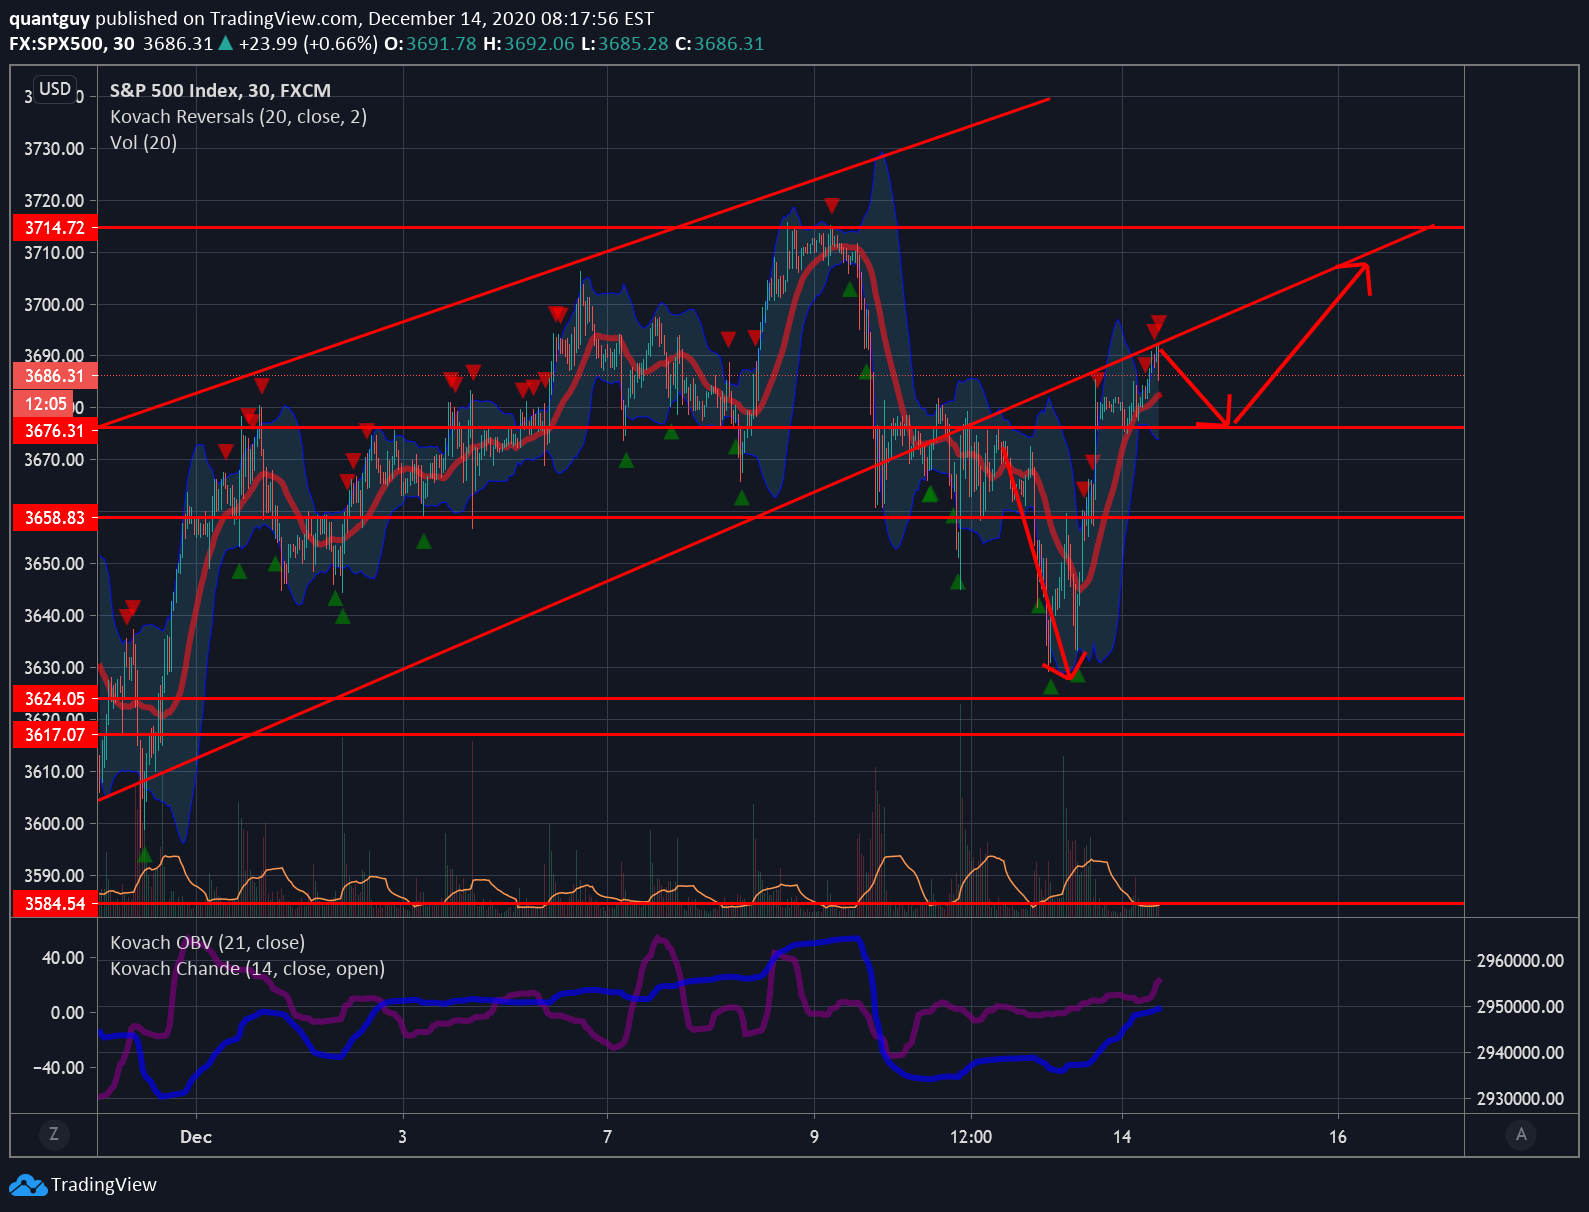The height and width of the screenshot is (1212, 1589).
Task: Click the 3600.00 price axis value
Action: tap(54, 824)
